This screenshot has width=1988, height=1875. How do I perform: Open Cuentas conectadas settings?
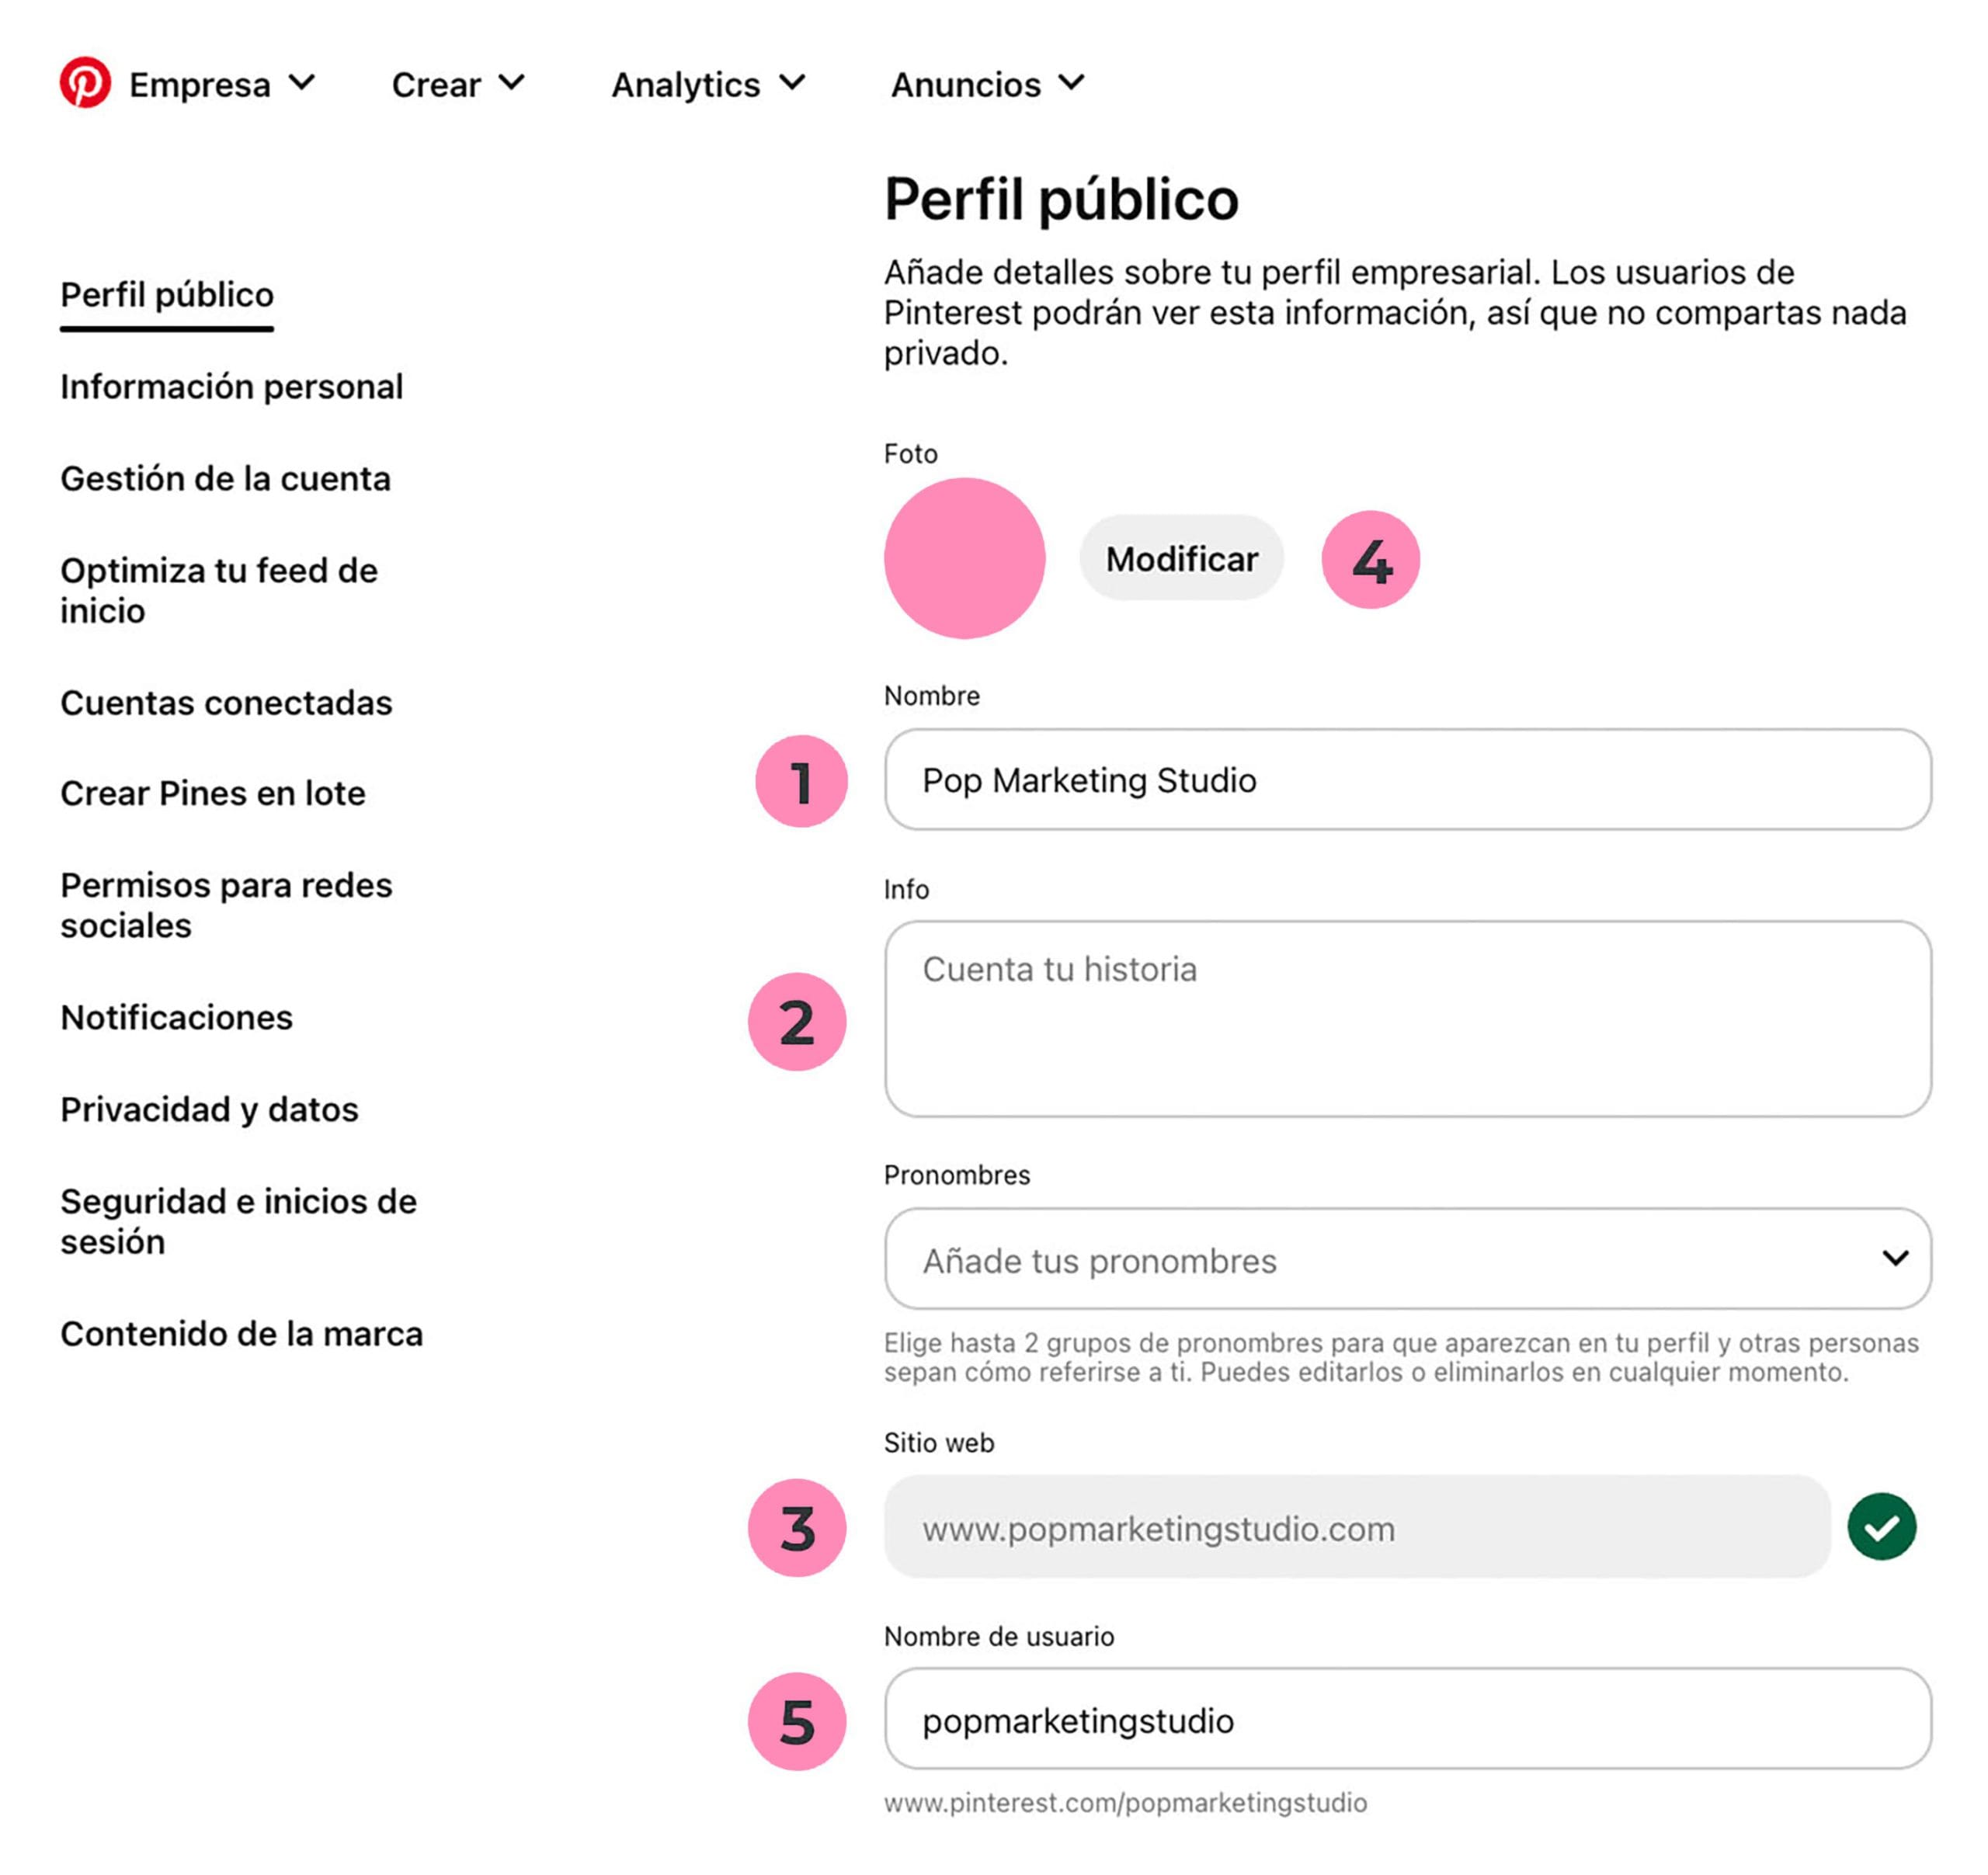click(x=226, y=703)
